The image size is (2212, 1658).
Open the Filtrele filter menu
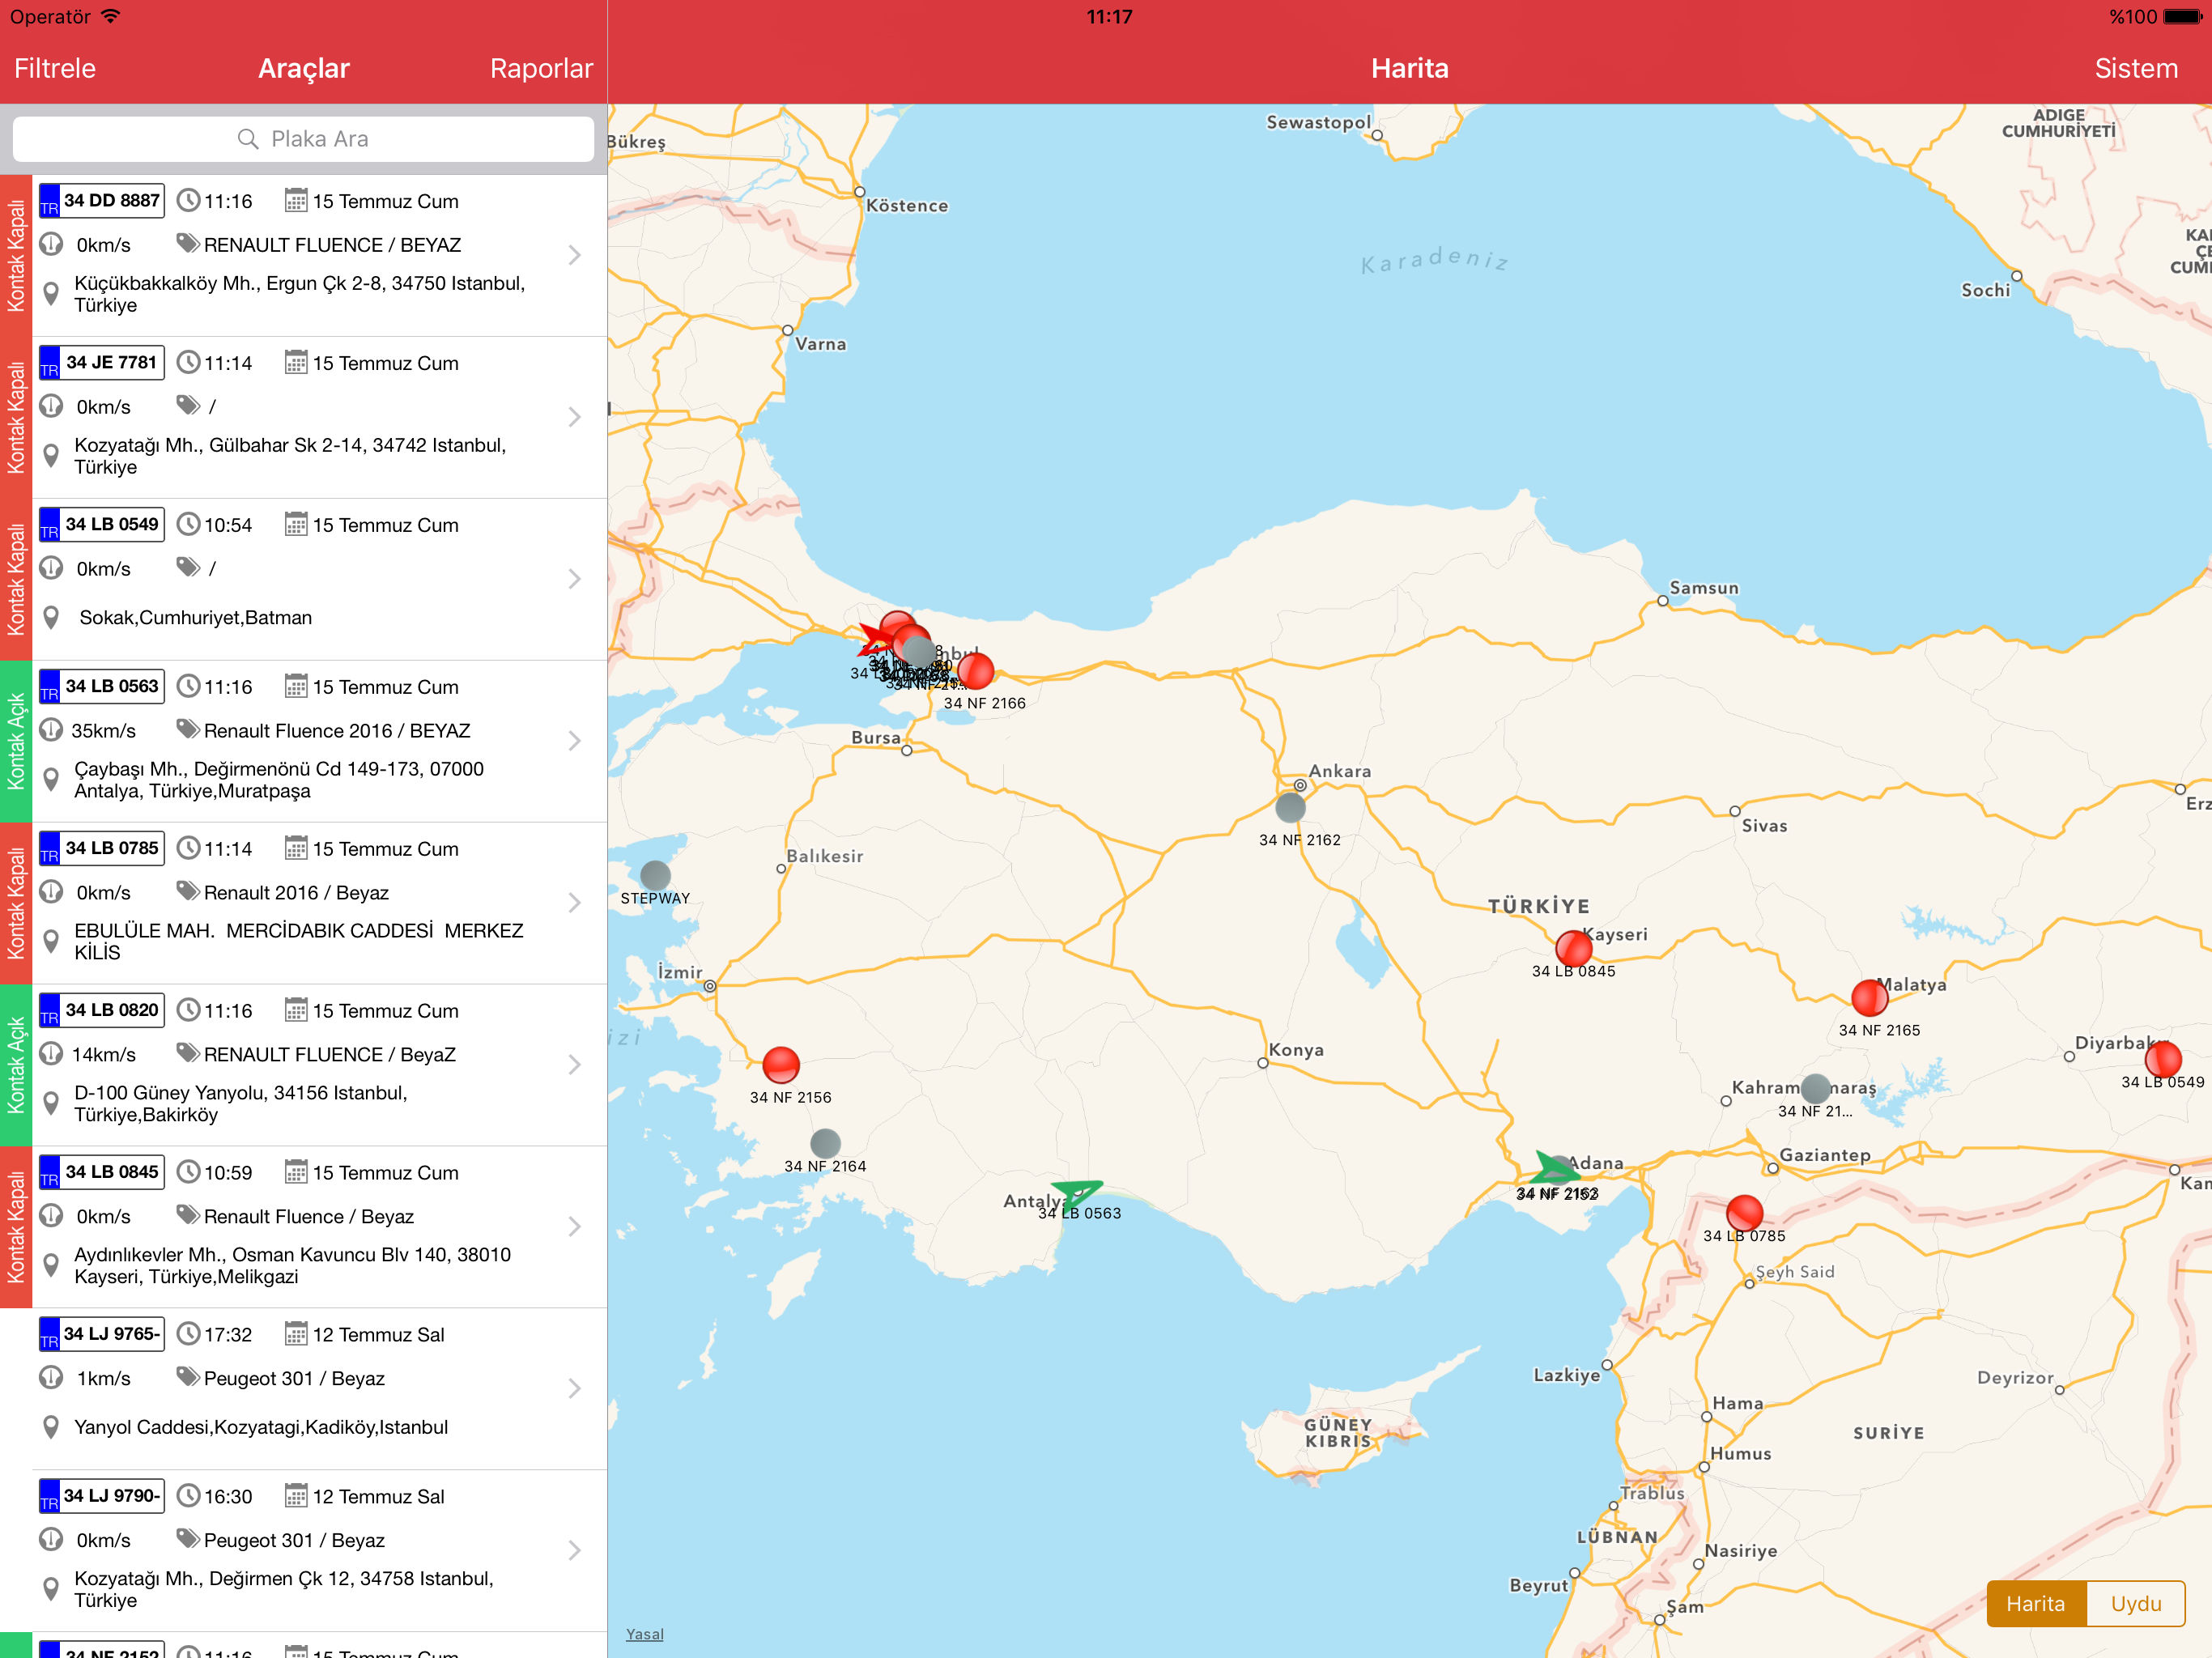click(55, 68)
